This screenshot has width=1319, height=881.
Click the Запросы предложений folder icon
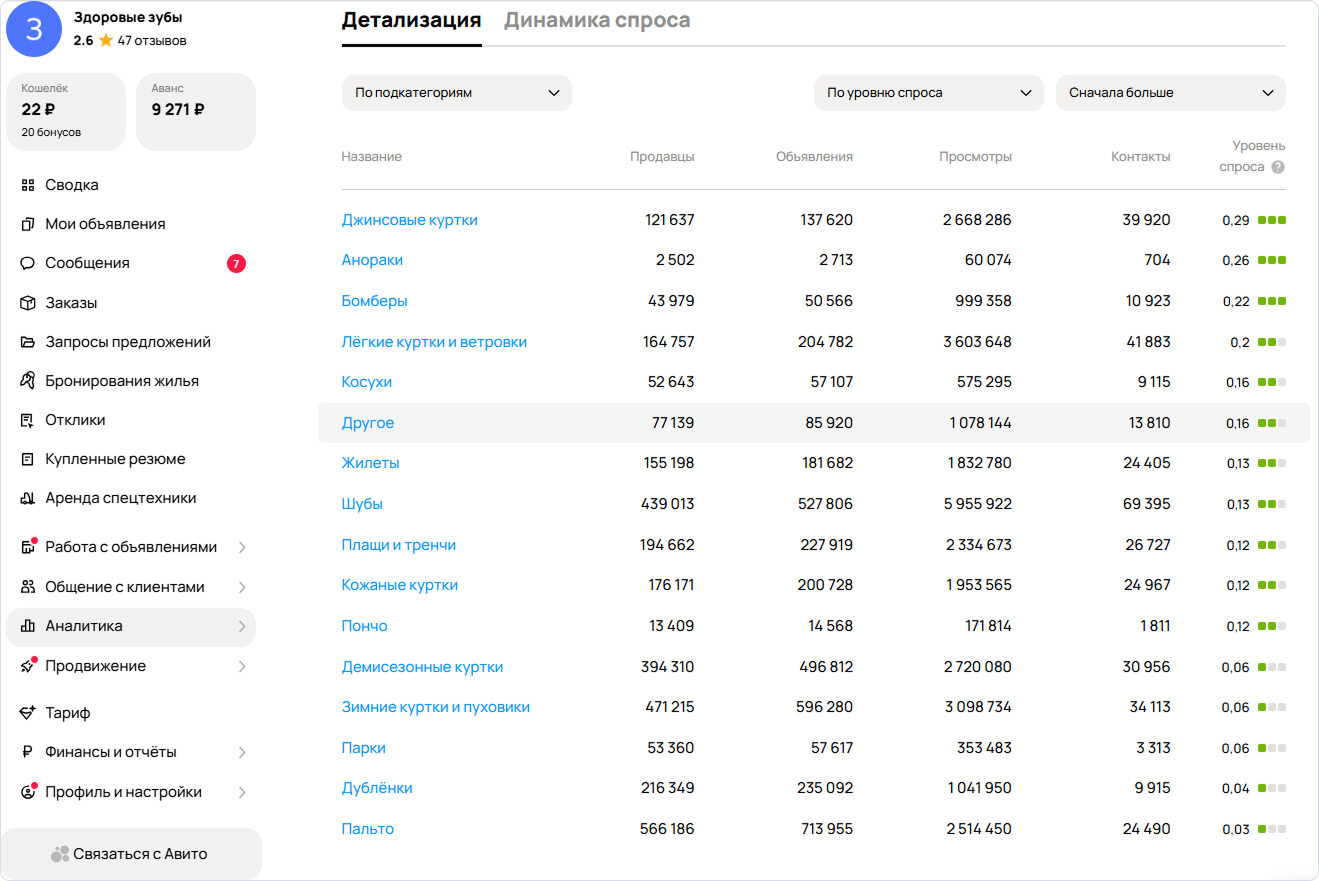point(28,342)
